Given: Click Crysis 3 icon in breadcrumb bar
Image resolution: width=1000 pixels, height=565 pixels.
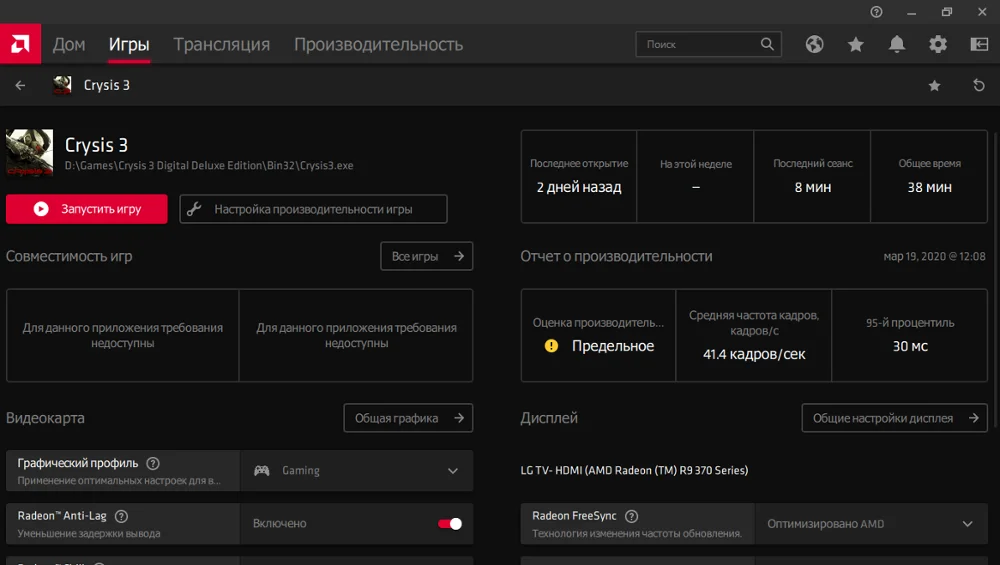Looking at the screenshot, I should 62,85.
